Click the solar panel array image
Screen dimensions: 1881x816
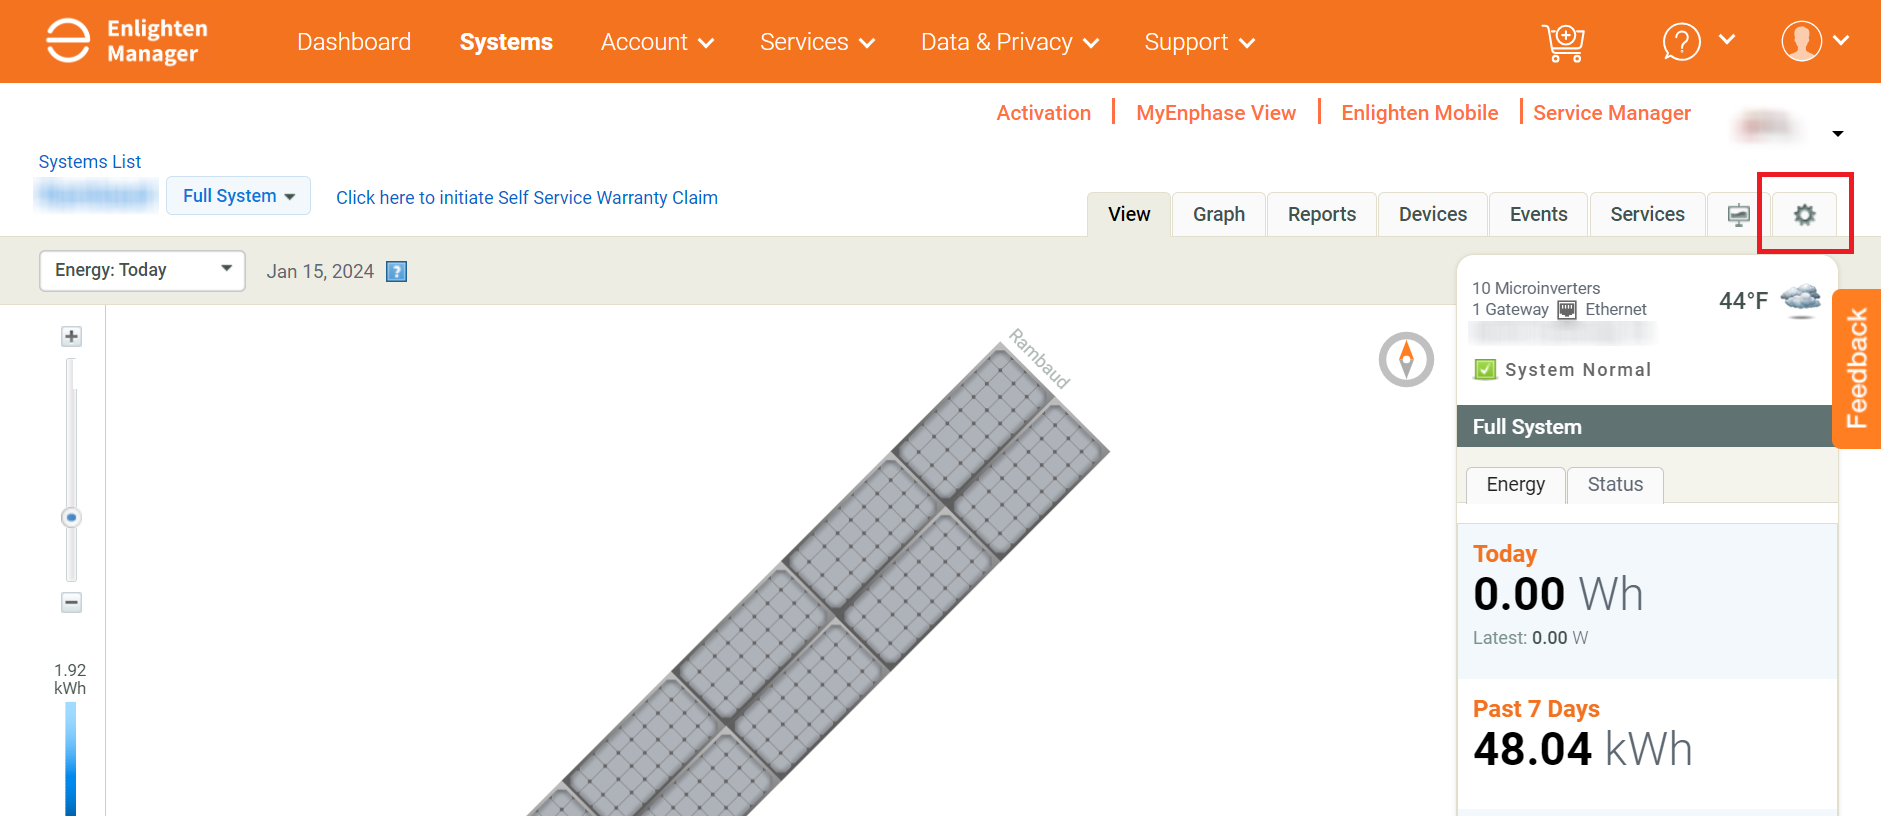click(818, 579)
